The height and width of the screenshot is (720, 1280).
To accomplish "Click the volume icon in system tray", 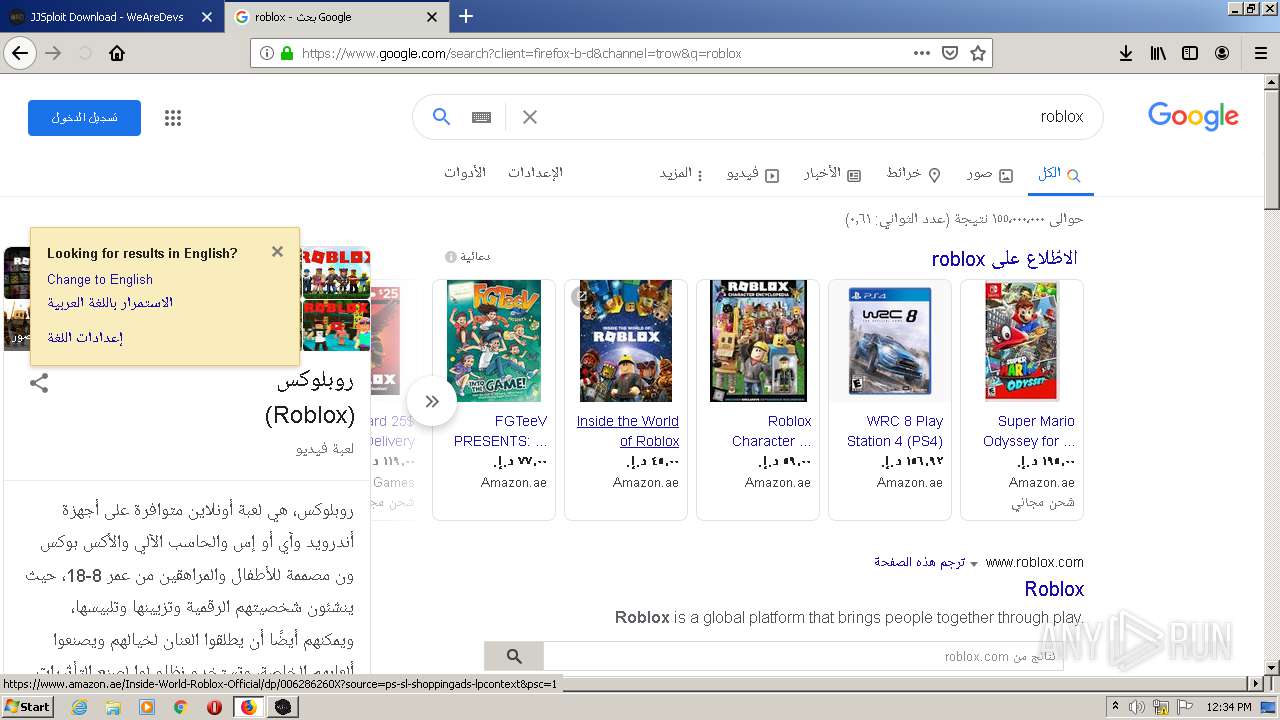I will (x=1137, y=707).
